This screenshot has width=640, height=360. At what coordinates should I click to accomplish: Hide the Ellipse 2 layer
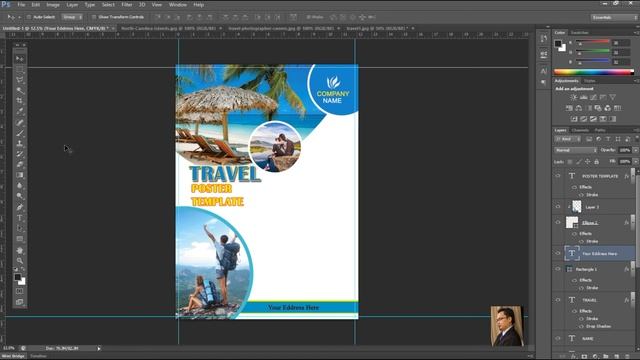click(x=558, y=222)
